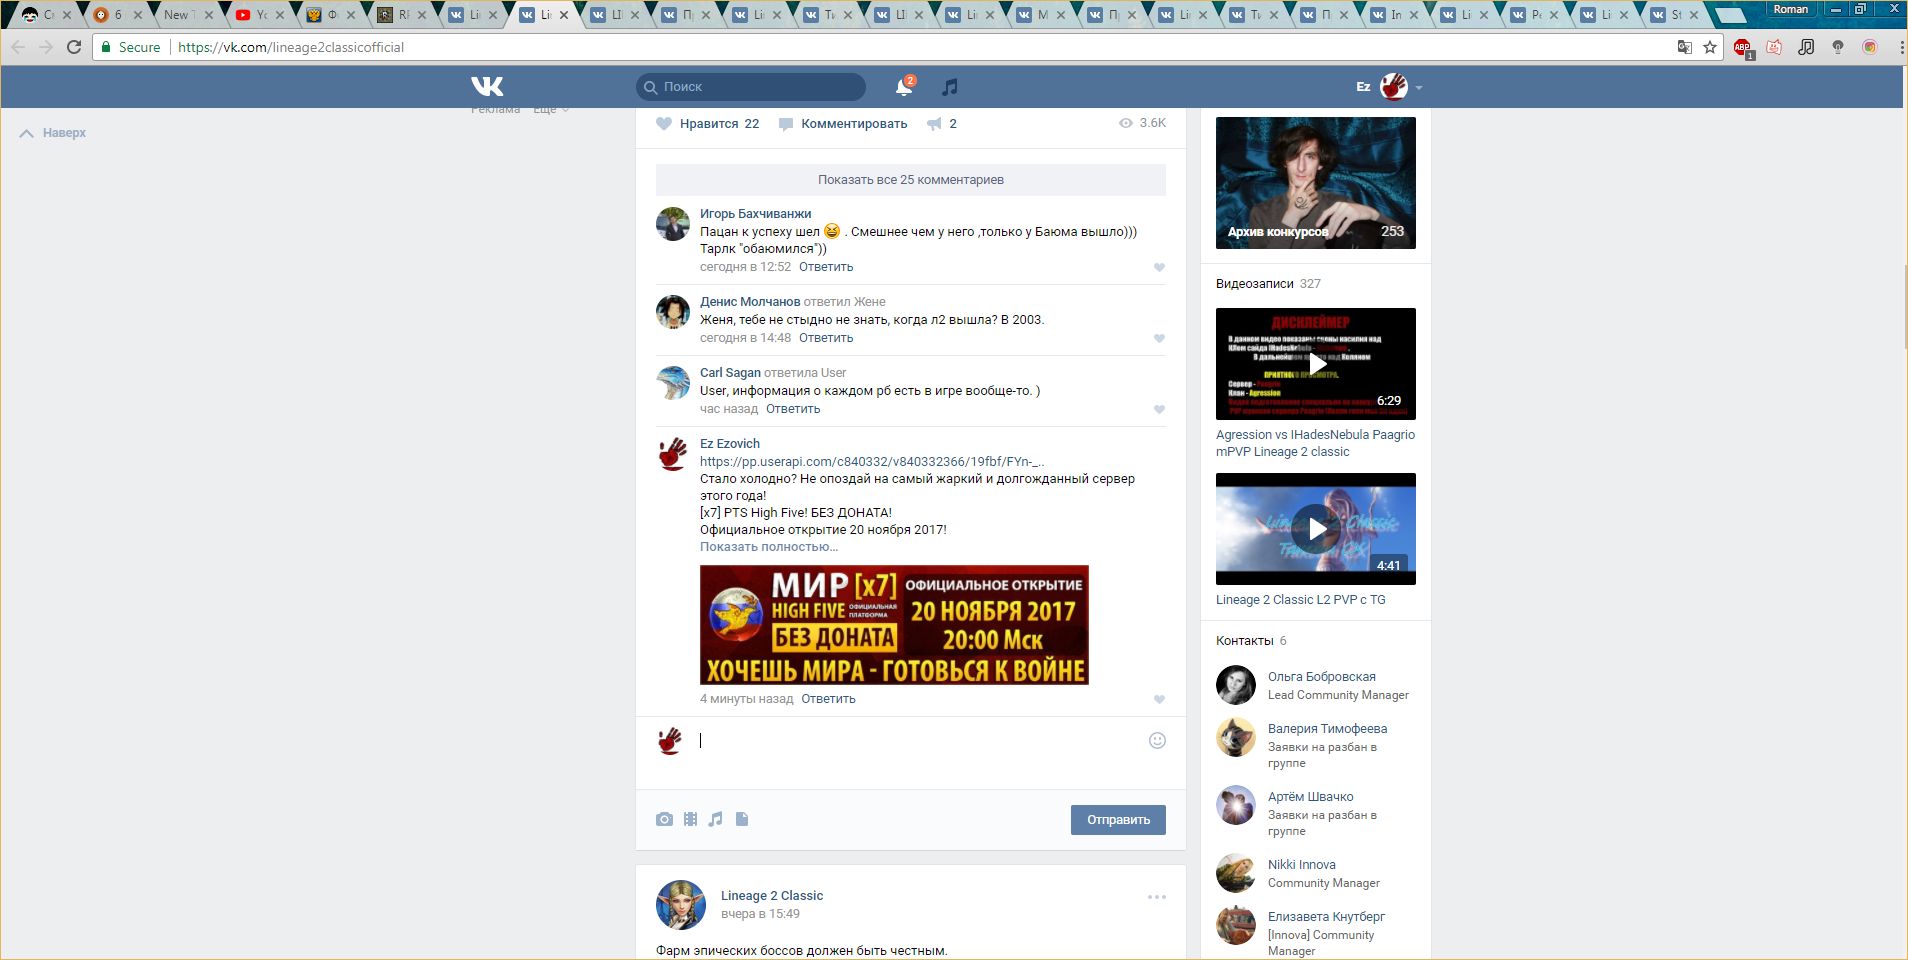Switch to the RI browser tab
The image size is (1908, 960).
[x=401, y=15]
